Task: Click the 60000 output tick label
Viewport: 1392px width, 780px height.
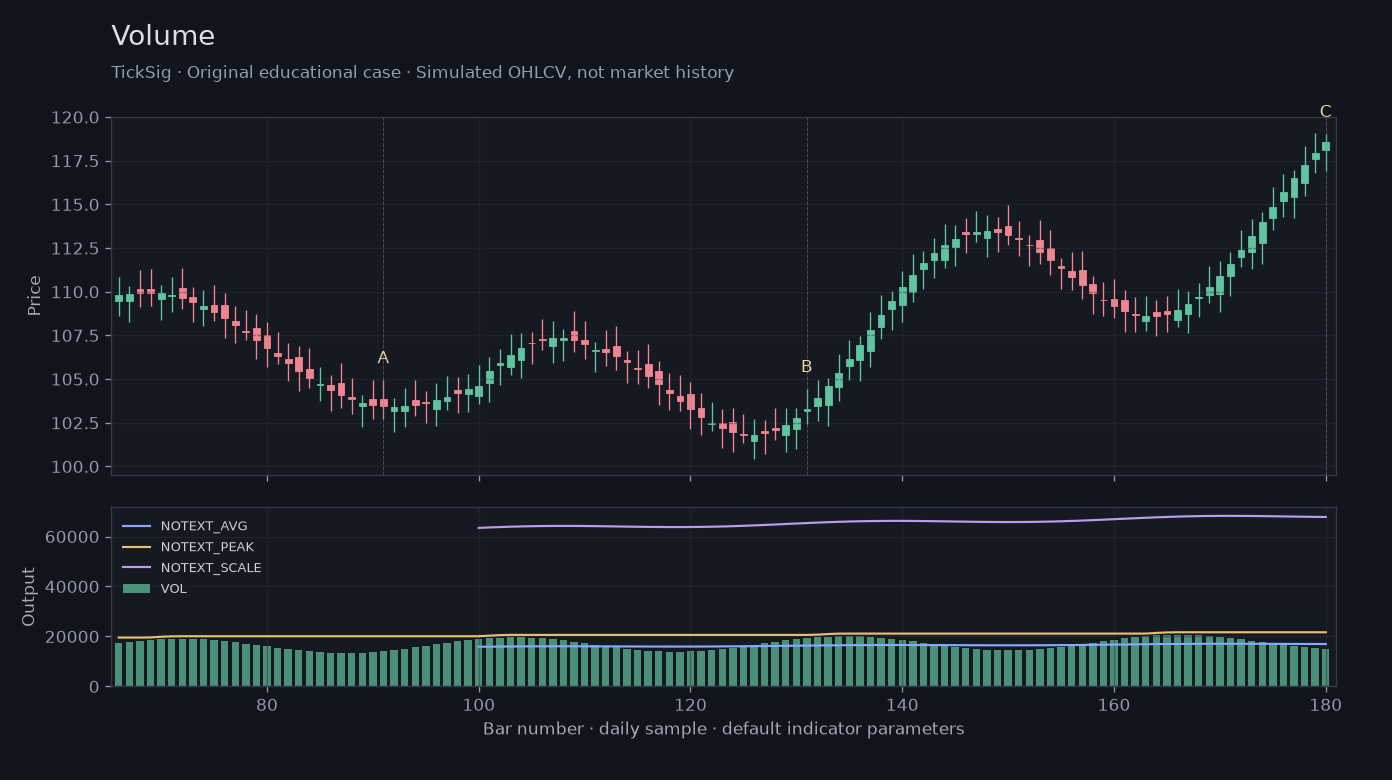Action: point(72,537)
